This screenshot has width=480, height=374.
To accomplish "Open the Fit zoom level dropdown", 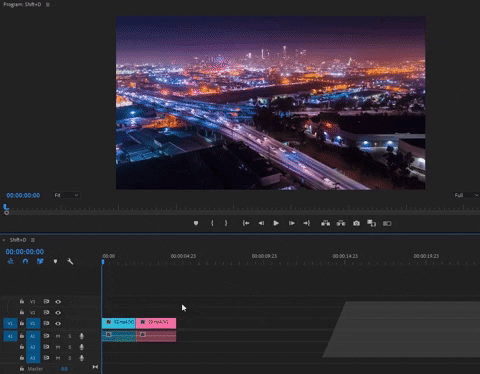I will 66,195.
